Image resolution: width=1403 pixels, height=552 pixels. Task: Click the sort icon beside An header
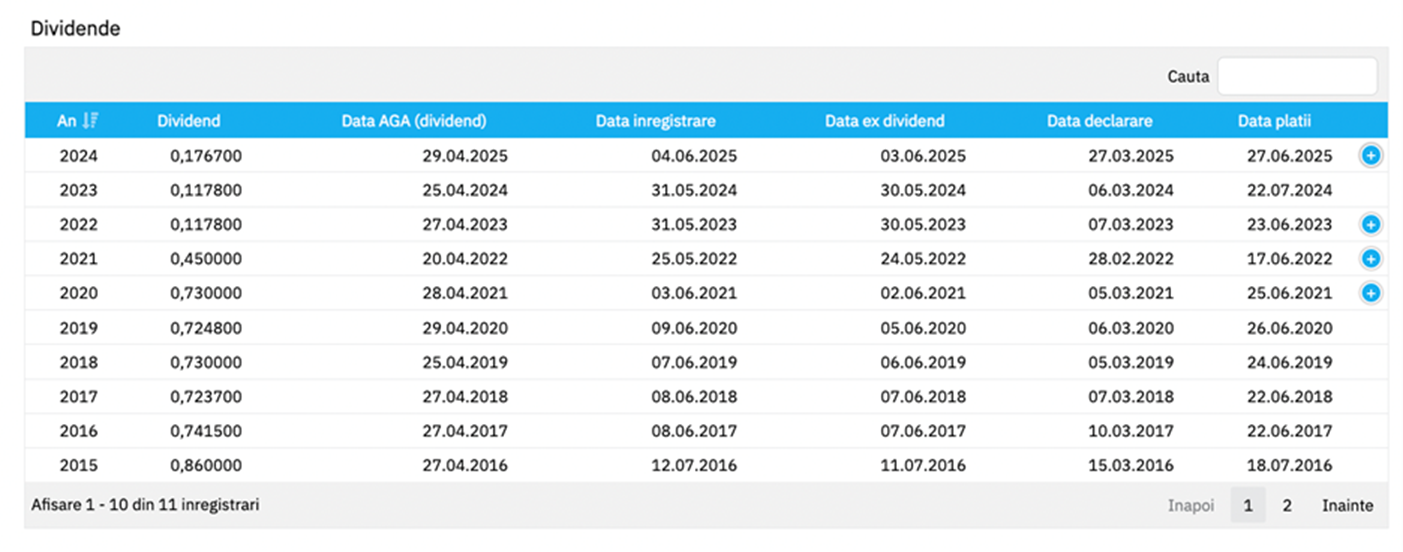pos(91,121)
